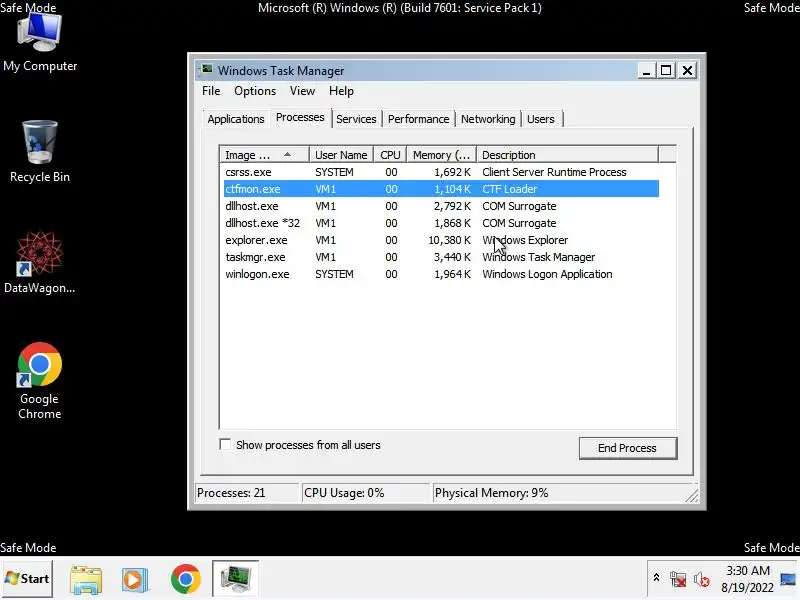Open My Computer desktop icon
The height and width of the screenshot is (600, 800).
40,43
